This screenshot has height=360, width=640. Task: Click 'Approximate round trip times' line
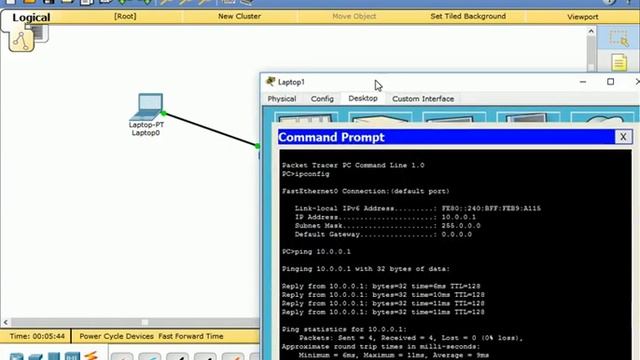tap(381, 347)
